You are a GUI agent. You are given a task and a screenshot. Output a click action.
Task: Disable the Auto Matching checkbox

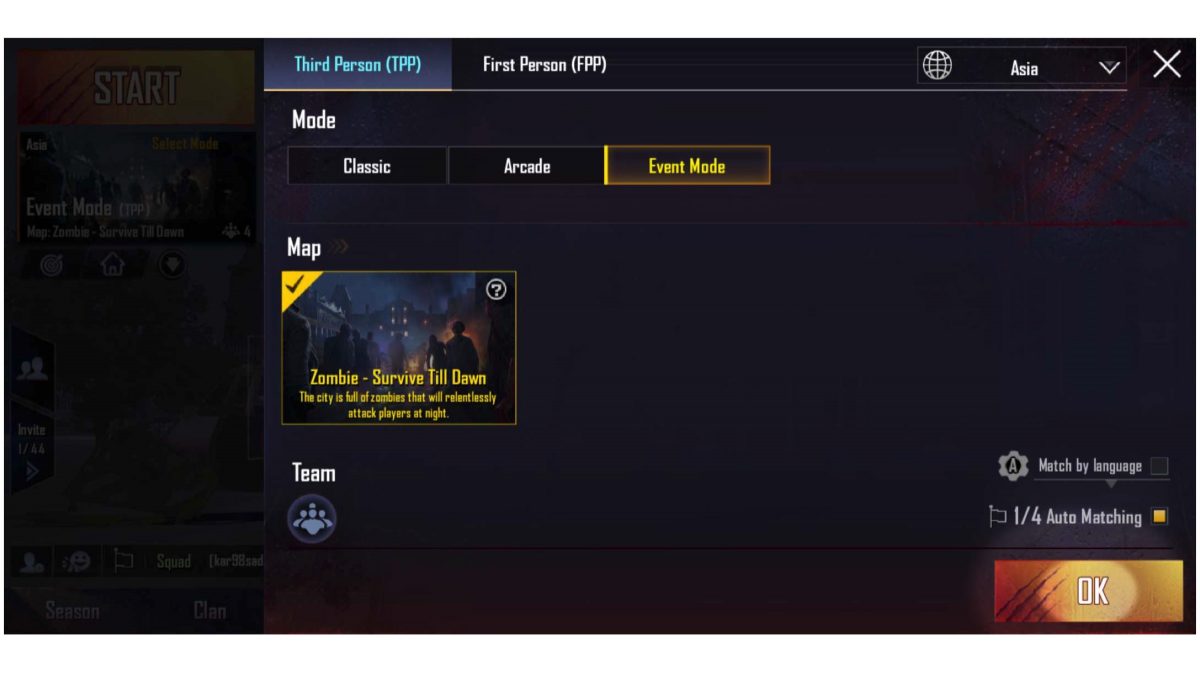[x=1159, y=517]
